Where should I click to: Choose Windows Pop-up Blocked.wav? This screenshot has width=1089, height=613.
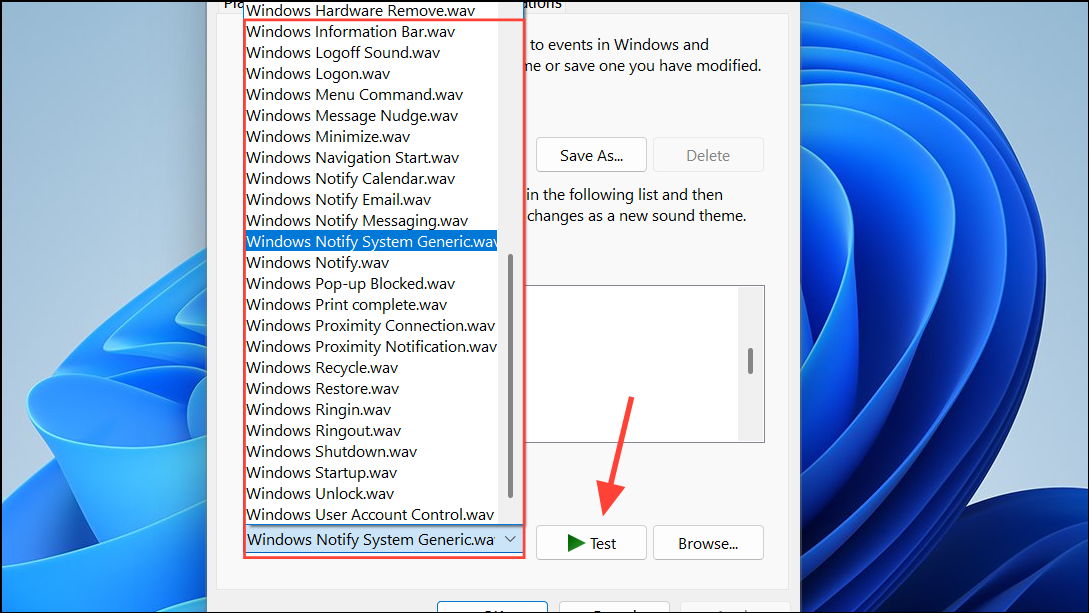point(372,284)
